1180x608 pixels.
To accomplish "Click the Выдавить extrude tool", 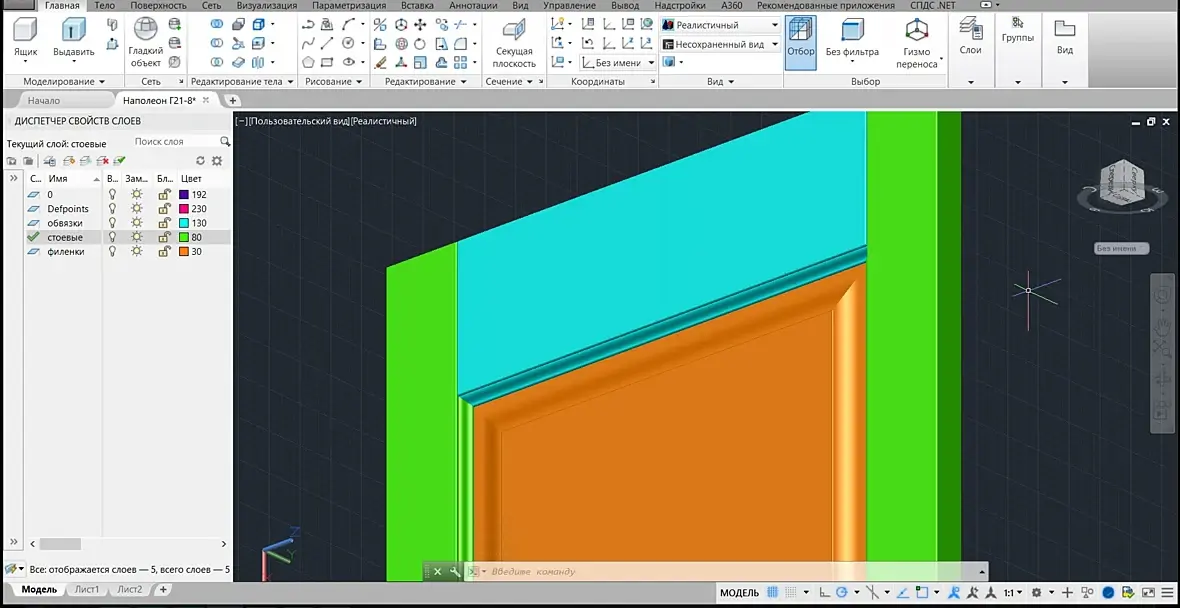I will 73,38.
